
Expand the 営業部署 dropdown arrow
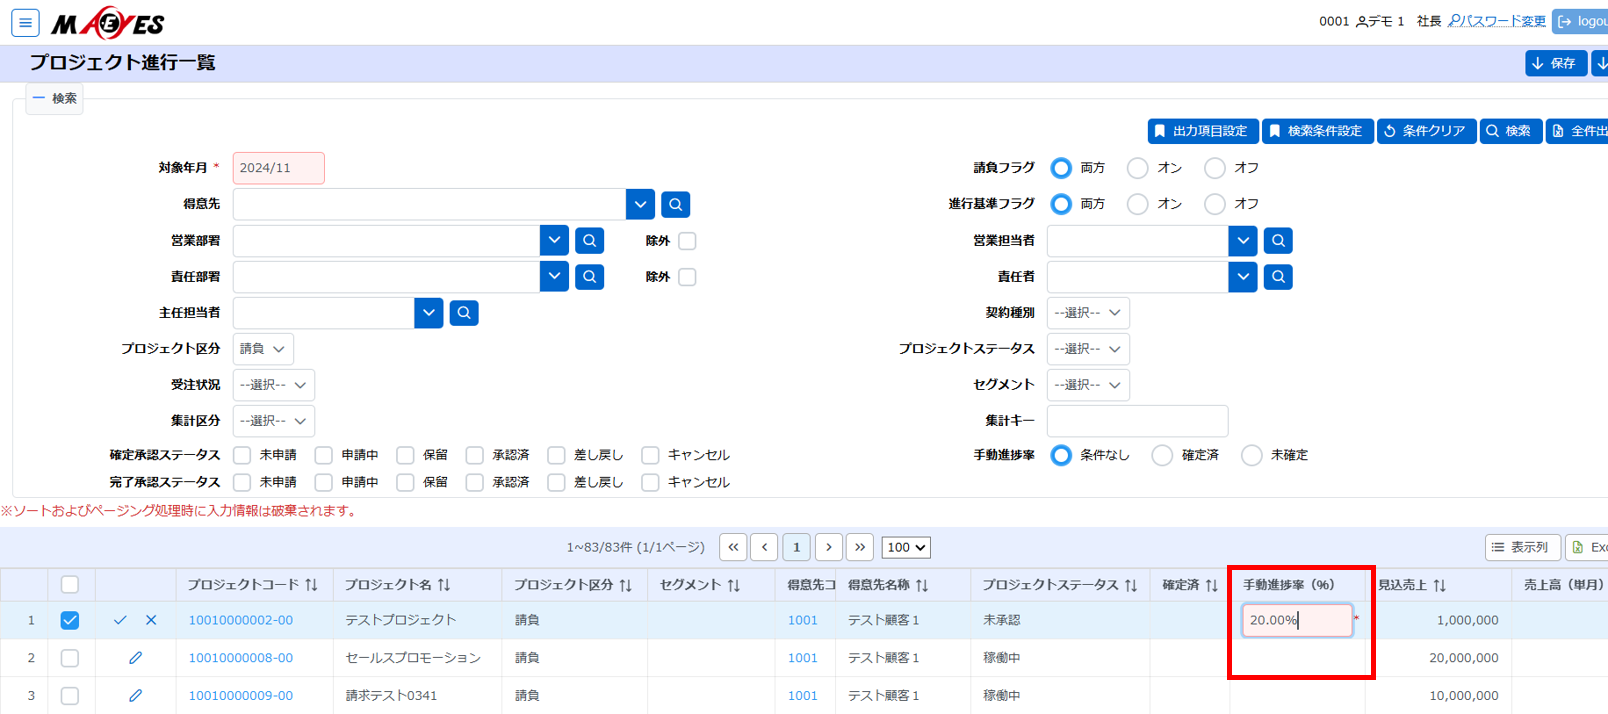554,241
